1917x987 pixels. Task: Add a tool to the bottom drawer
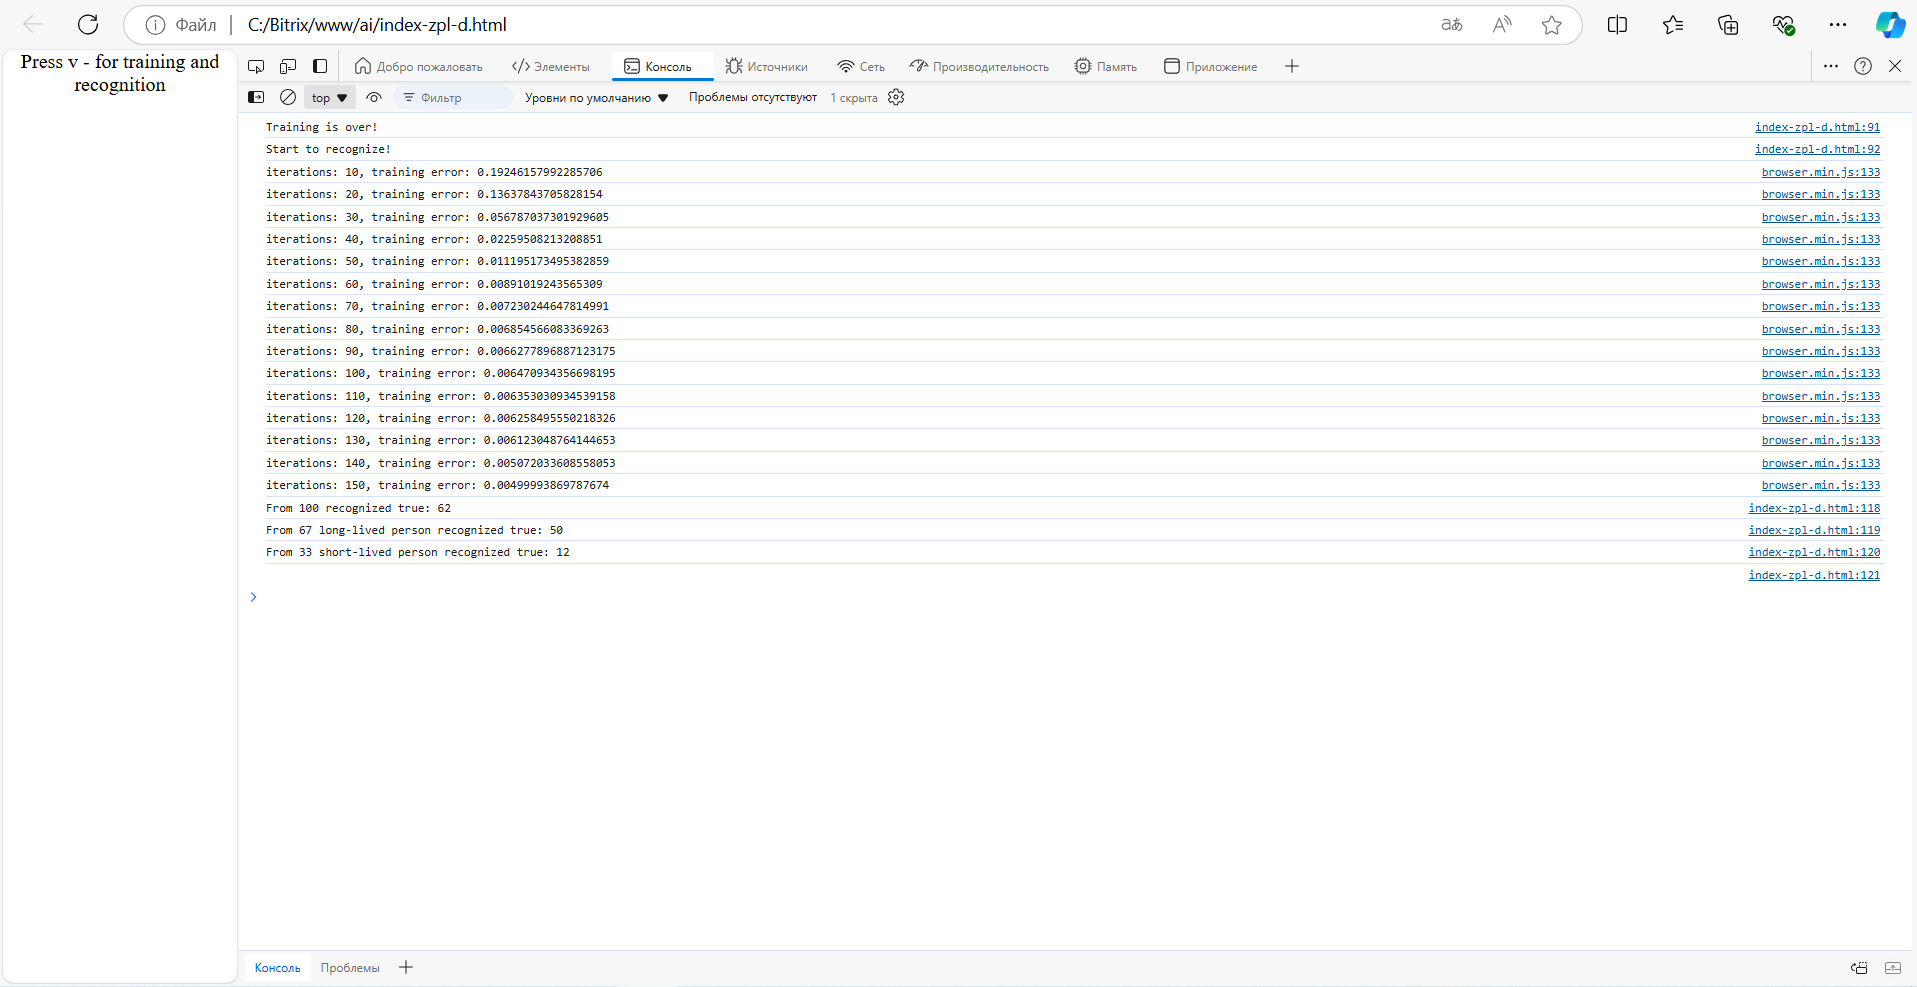(406, 967)
